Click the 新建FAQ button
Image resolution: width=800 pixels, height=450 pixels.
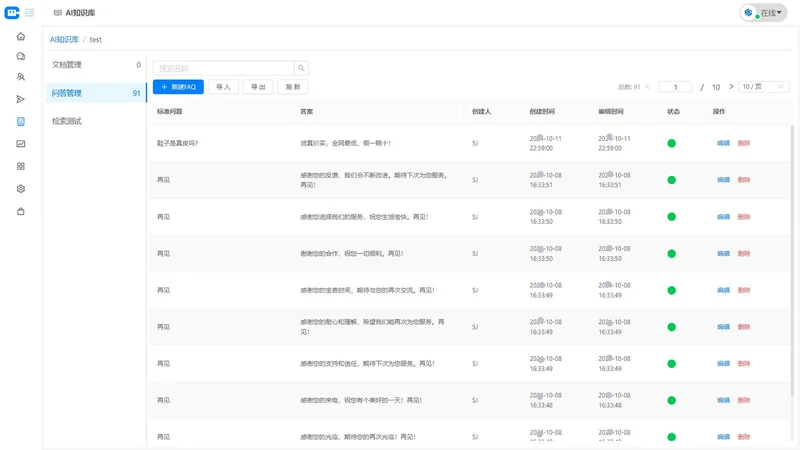click(178, 87)
